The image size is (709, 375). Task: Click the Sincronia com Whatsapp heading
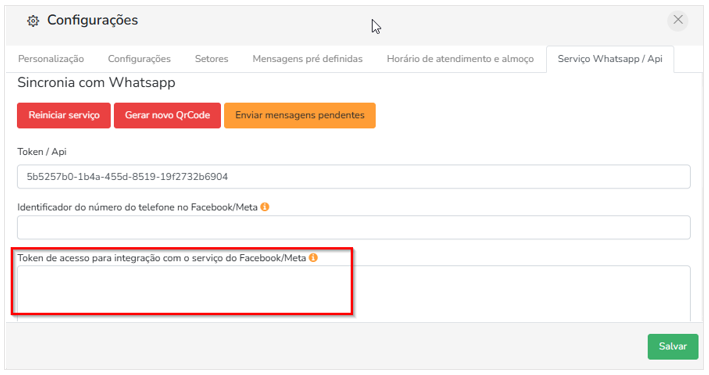(x=96, y=83)
